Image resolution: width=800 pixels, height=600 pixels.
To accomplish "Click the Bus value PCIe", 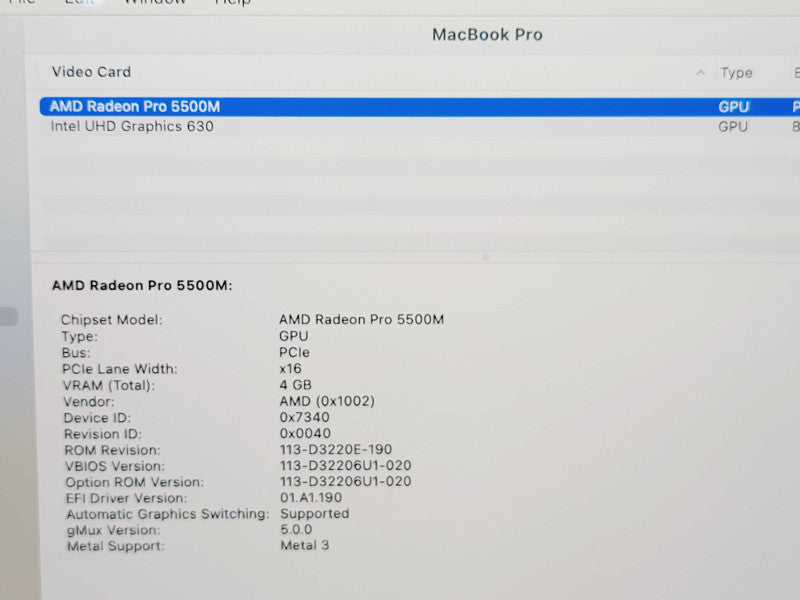I will (294, 353).
